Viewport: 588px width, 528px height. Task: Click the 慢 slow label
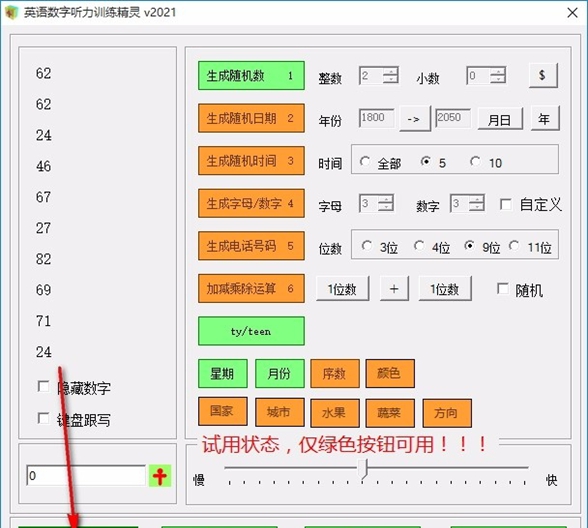199,480
